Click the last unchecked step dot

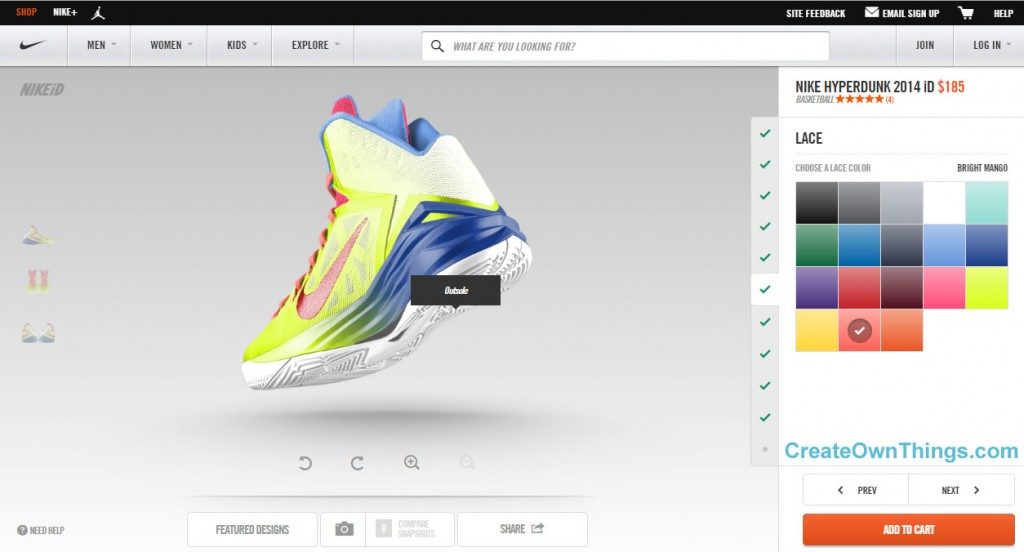point(765,449)
